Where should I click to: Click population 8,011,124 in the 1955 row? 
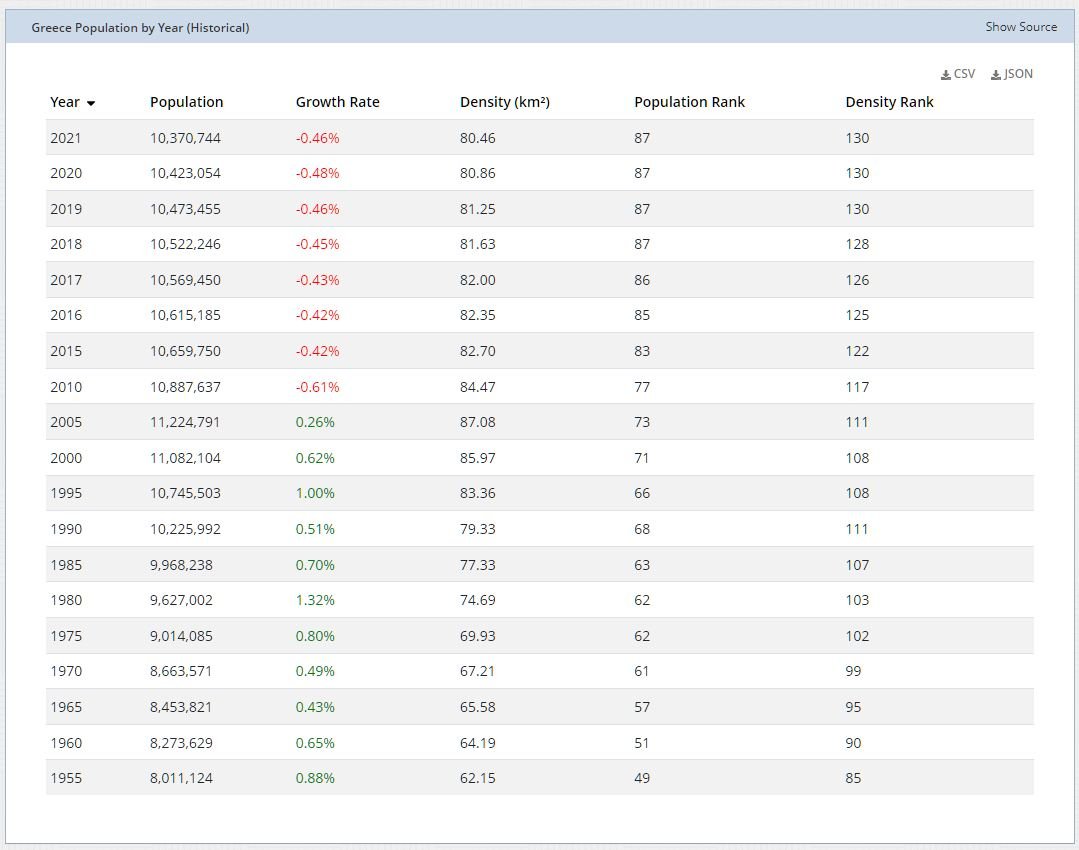181,778
